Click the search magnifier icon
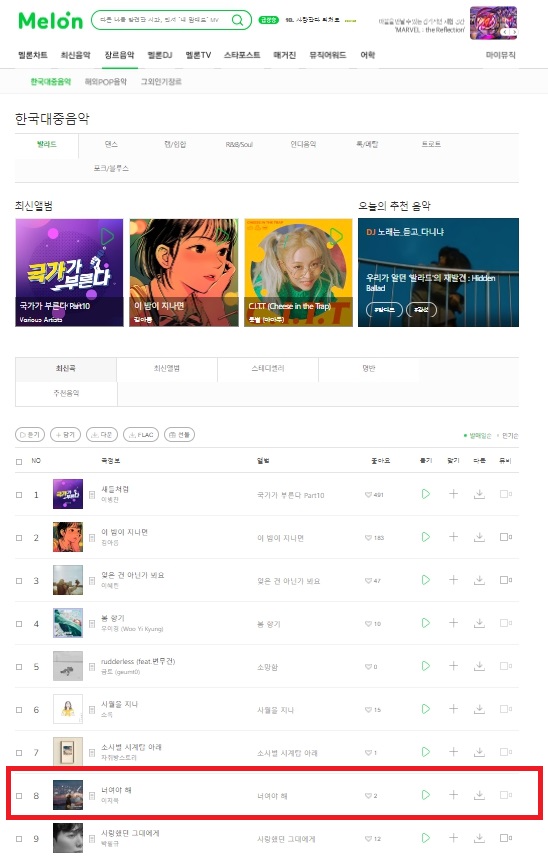The width and height of the screenshot is (548, 859). coord(237,20)
